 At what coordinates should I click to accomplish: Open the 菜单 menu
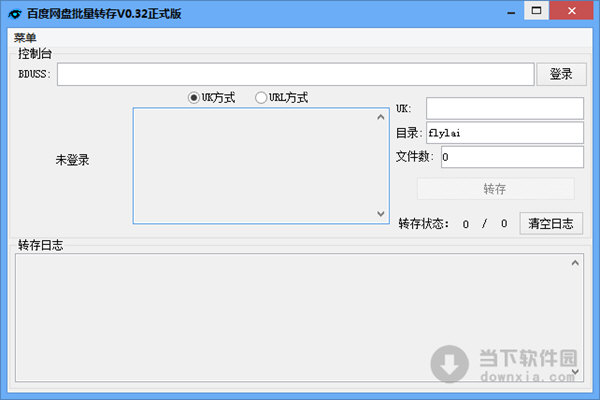tap(25, 38)
